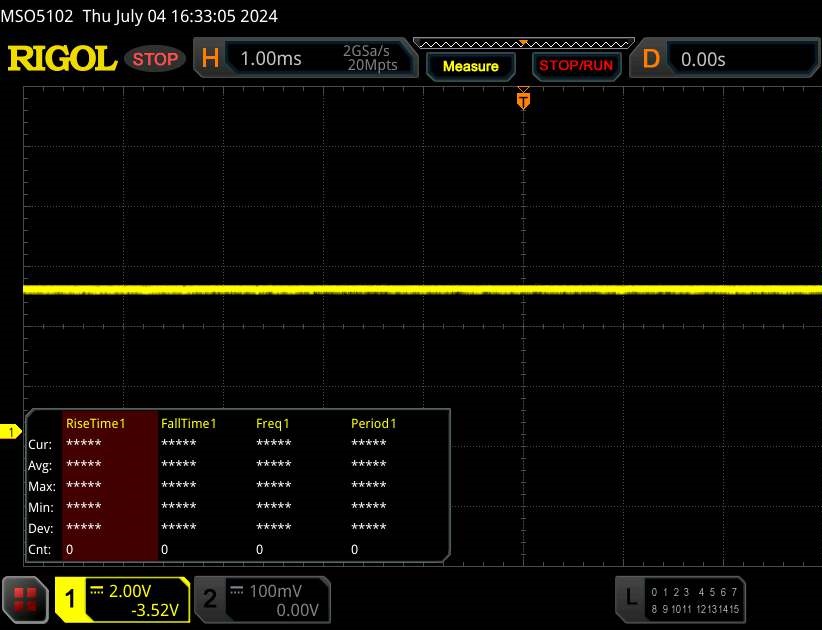Click the RIGOL logo
The image size is (822, 630).
click(62, 59)
